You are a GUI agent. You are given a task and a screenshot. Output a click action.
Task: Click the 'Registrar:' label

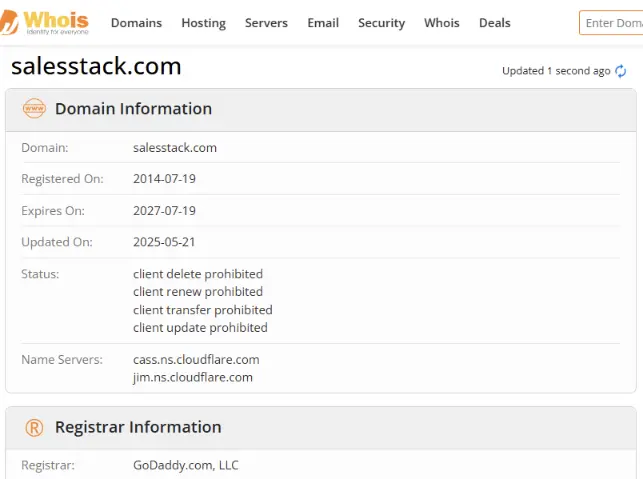(48, 465)
